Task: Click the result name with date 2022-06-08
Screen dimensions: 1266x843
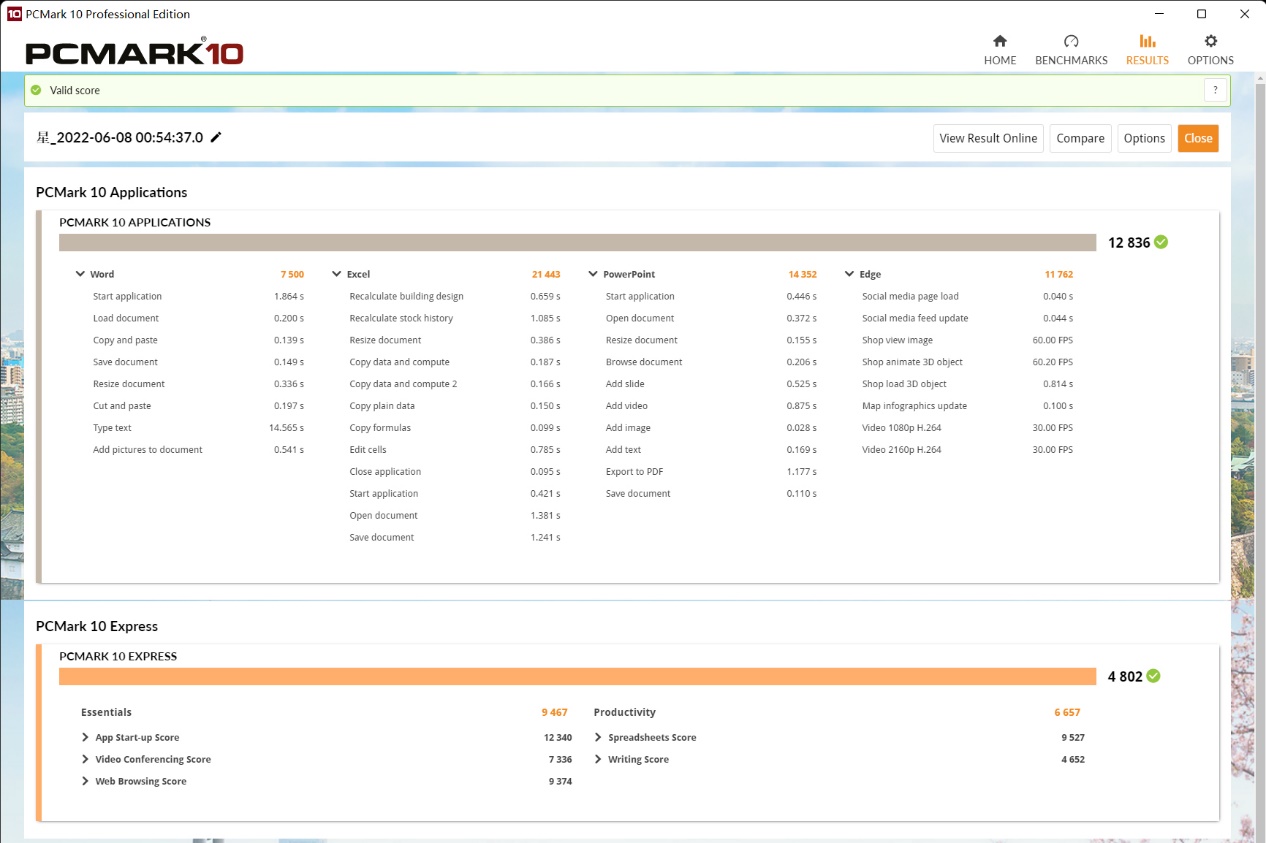Action: [119, 138]
